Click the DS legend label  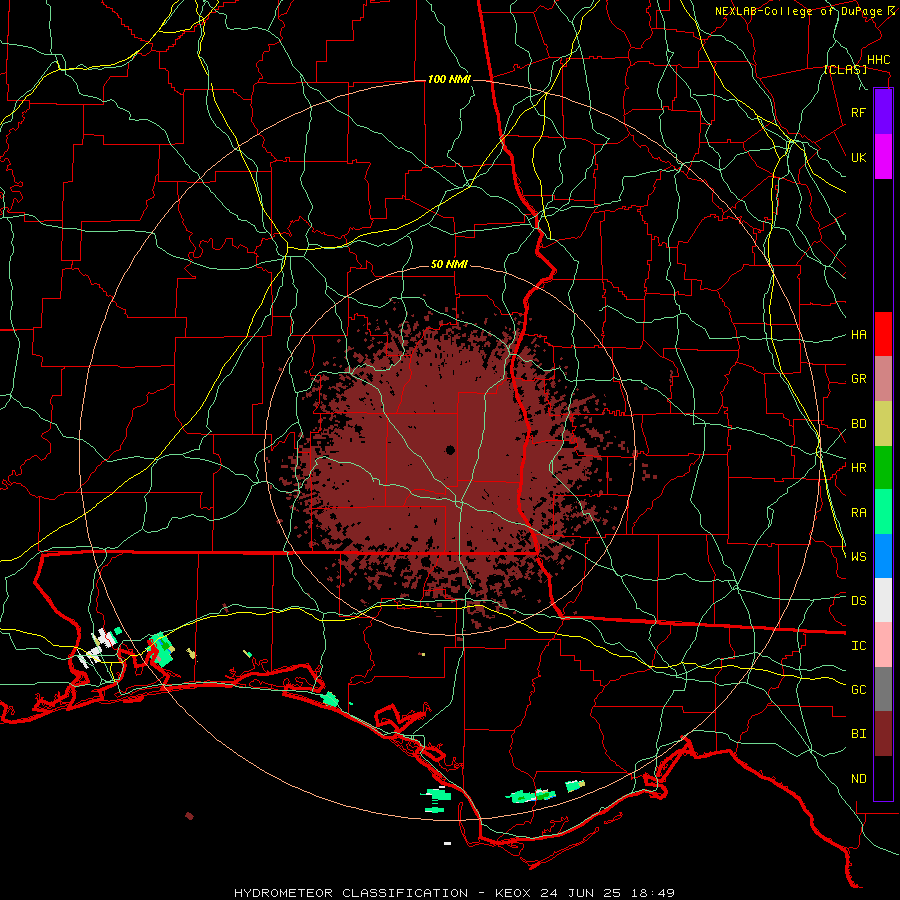click(x=858, y=601)
